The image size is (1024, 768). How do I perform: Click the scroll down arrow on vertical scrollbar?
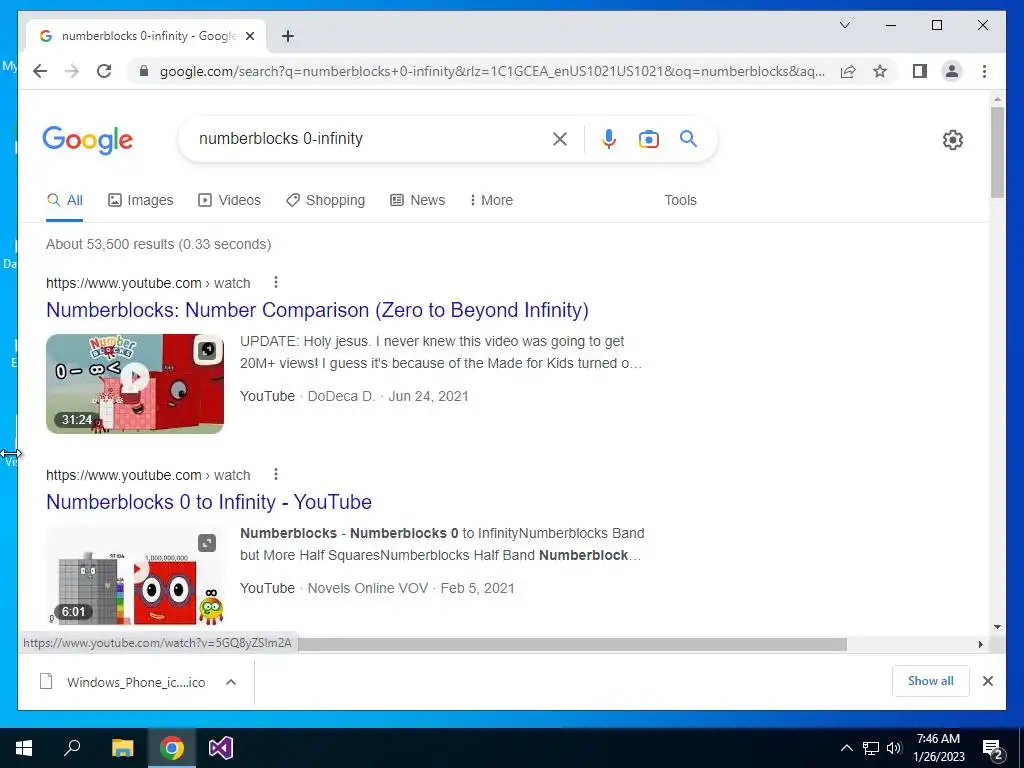click(997, 627)
